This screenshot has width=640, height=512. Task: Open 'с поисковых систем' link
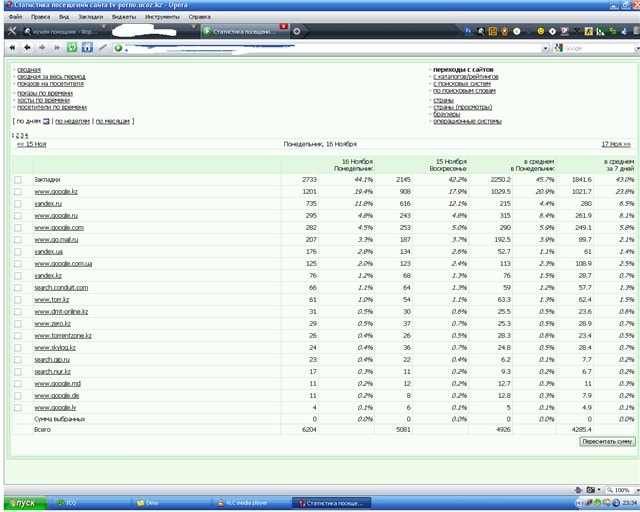(462, 84)
